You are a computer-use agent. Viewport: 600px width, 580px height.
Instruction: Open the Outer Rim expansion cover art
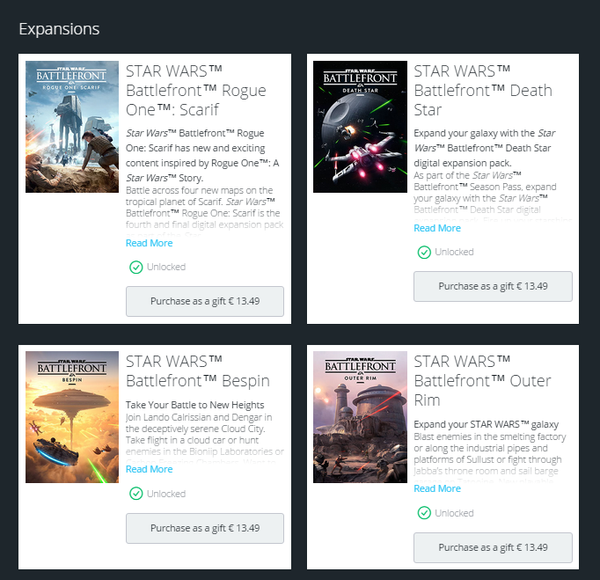coord(360,417)
